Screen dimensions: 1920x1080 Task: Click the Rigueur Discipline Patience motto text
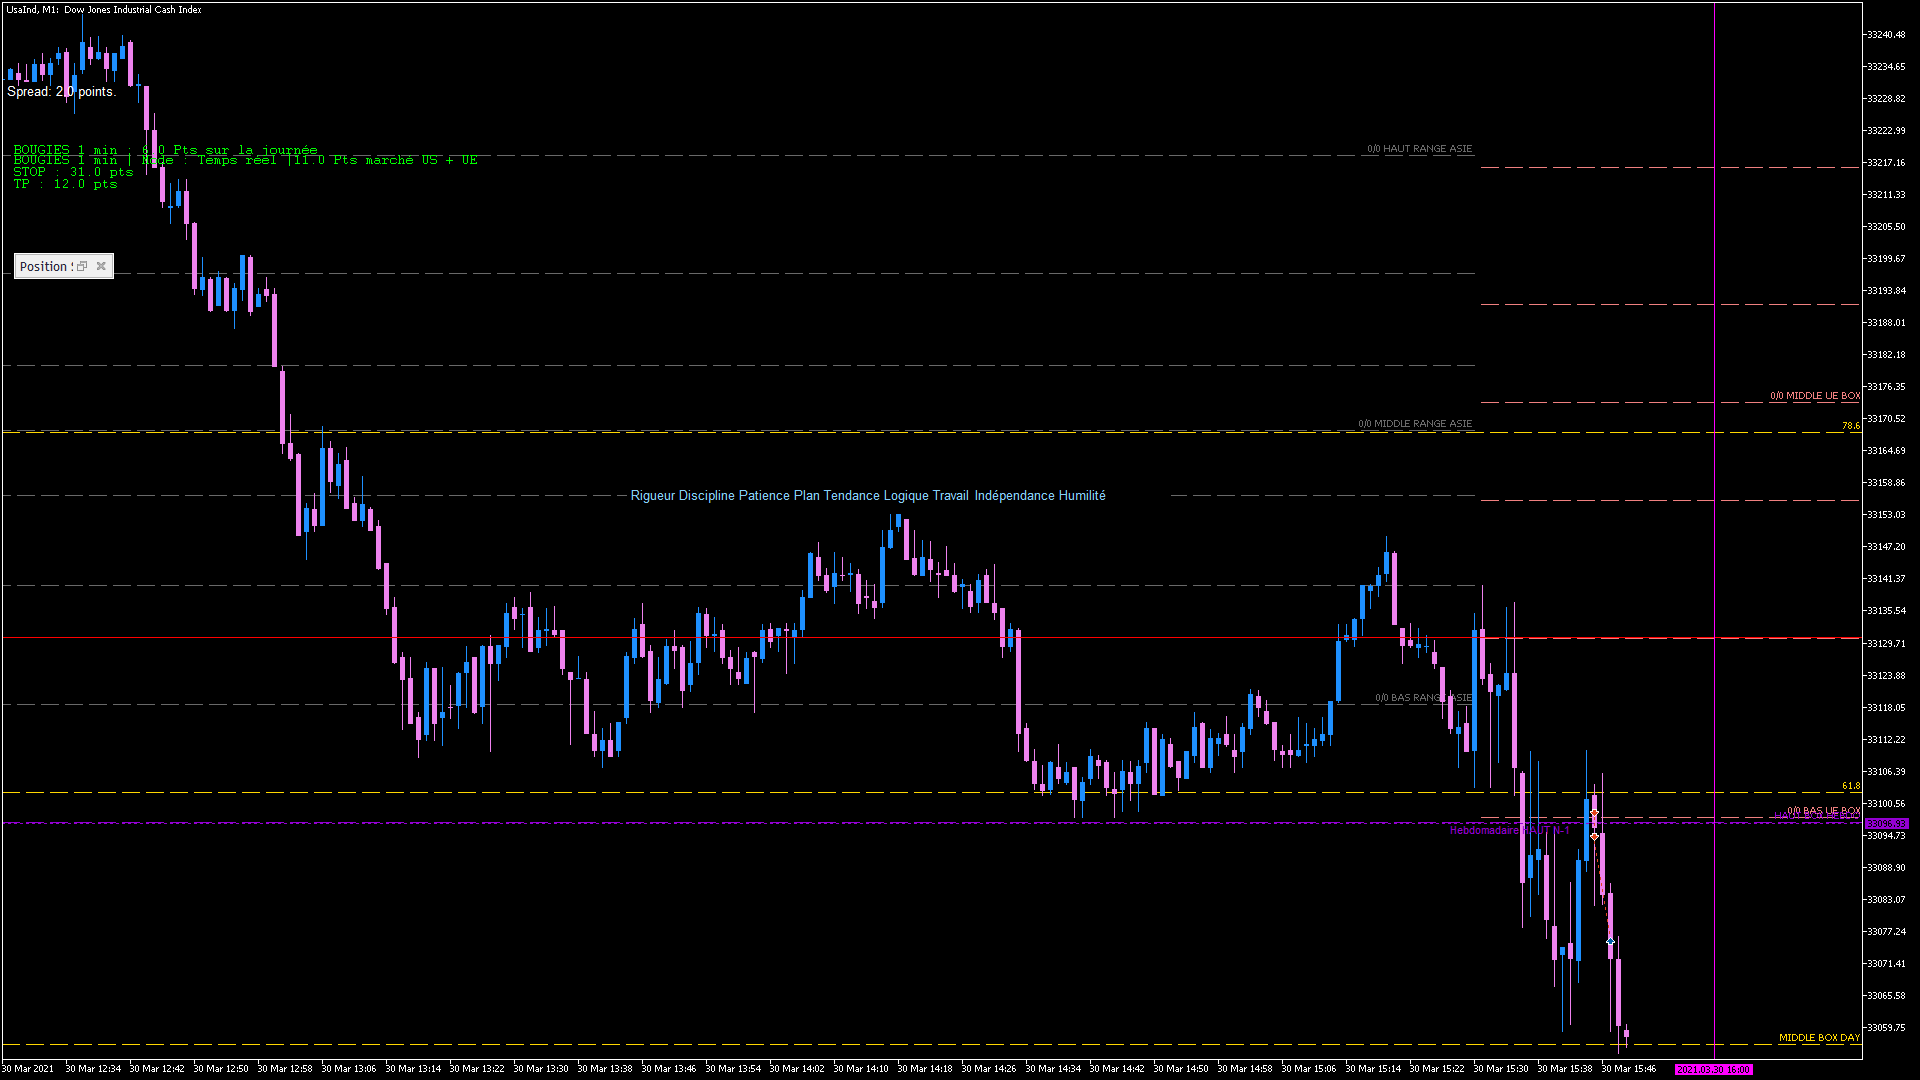pyautogui.click(x=868, y=496)
